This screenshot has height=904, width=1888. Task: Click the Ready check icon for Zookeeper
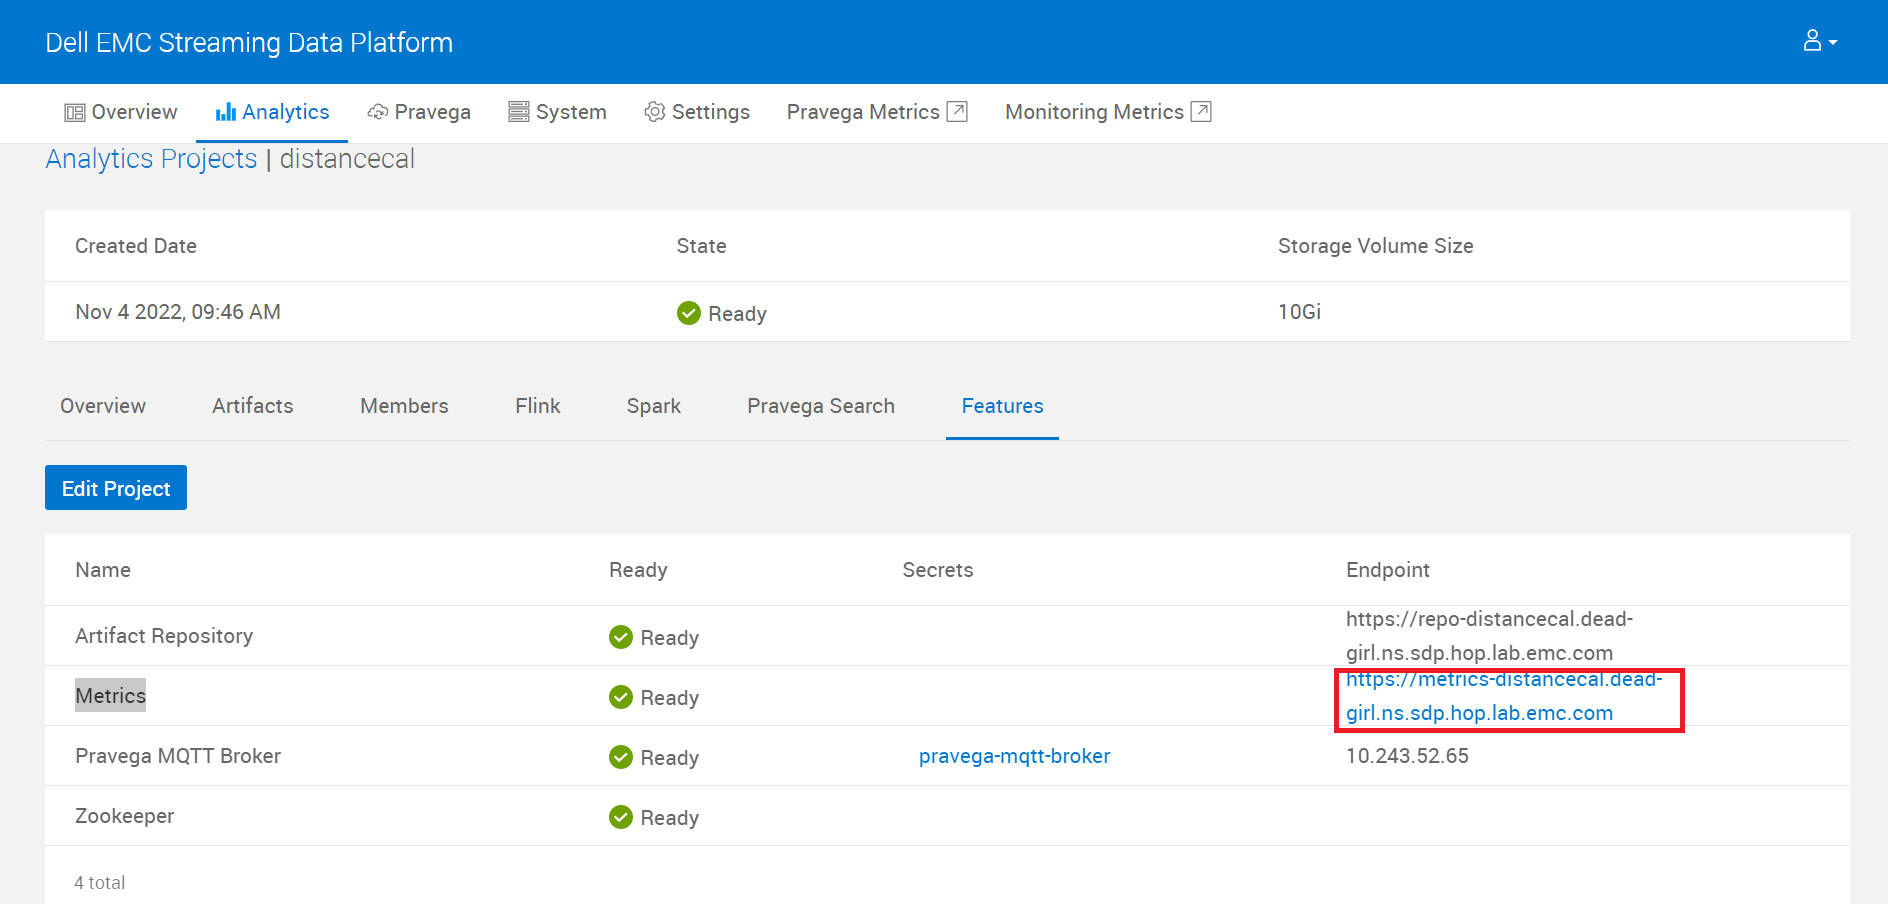tap(621, 817)
